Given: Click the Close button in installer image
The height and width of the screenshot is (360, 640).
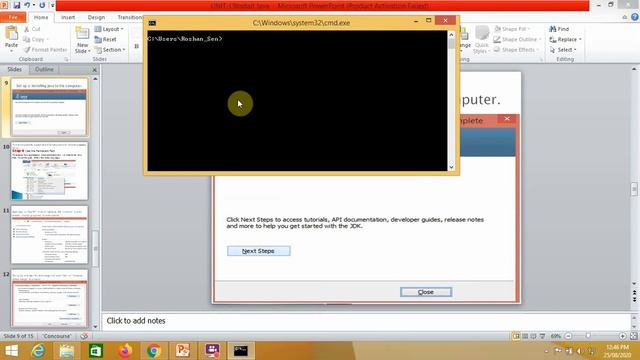Looking at the screenshot, I should [x=426, y=292].
